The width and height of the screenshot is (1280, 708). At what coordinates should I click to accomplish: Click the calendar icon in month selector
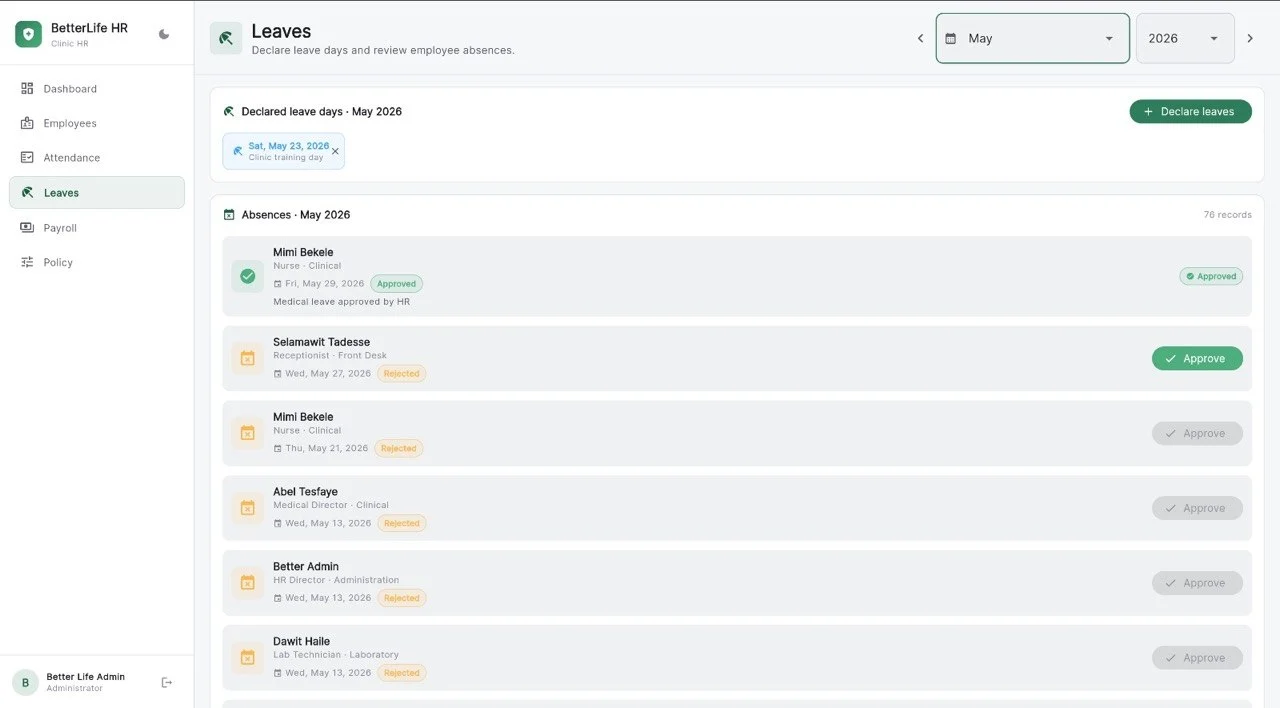point(951,38)
